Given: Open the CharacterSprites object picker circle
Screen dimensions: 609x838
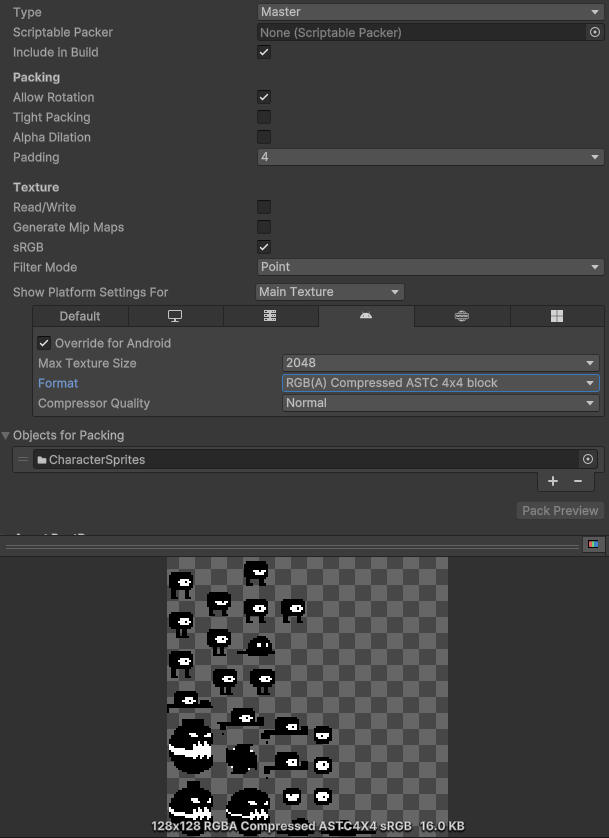Looking at the screenshot, I should click(588, 459).
